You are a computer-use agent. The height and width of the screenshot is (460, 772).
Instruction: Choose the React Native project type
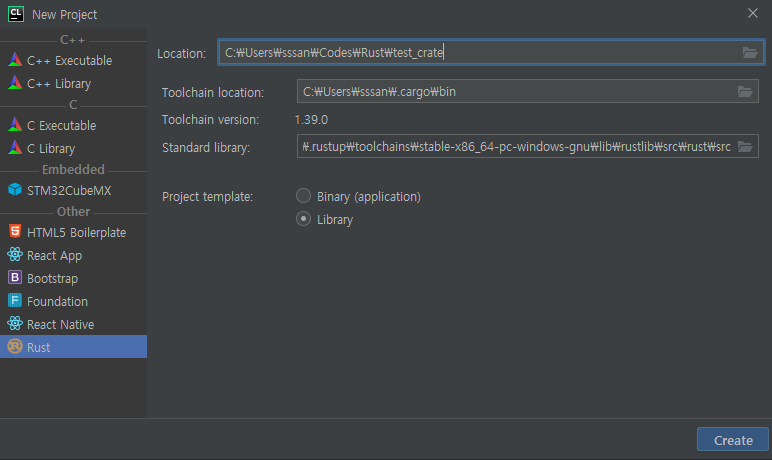[61, 324]
